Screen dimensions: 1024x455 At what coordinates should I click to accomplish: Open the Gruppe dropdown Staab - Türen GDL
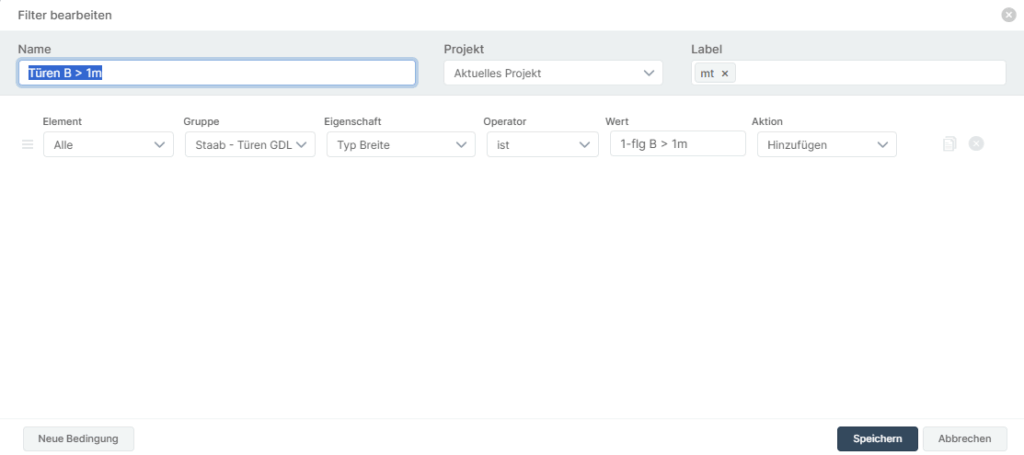coord(250,145)
